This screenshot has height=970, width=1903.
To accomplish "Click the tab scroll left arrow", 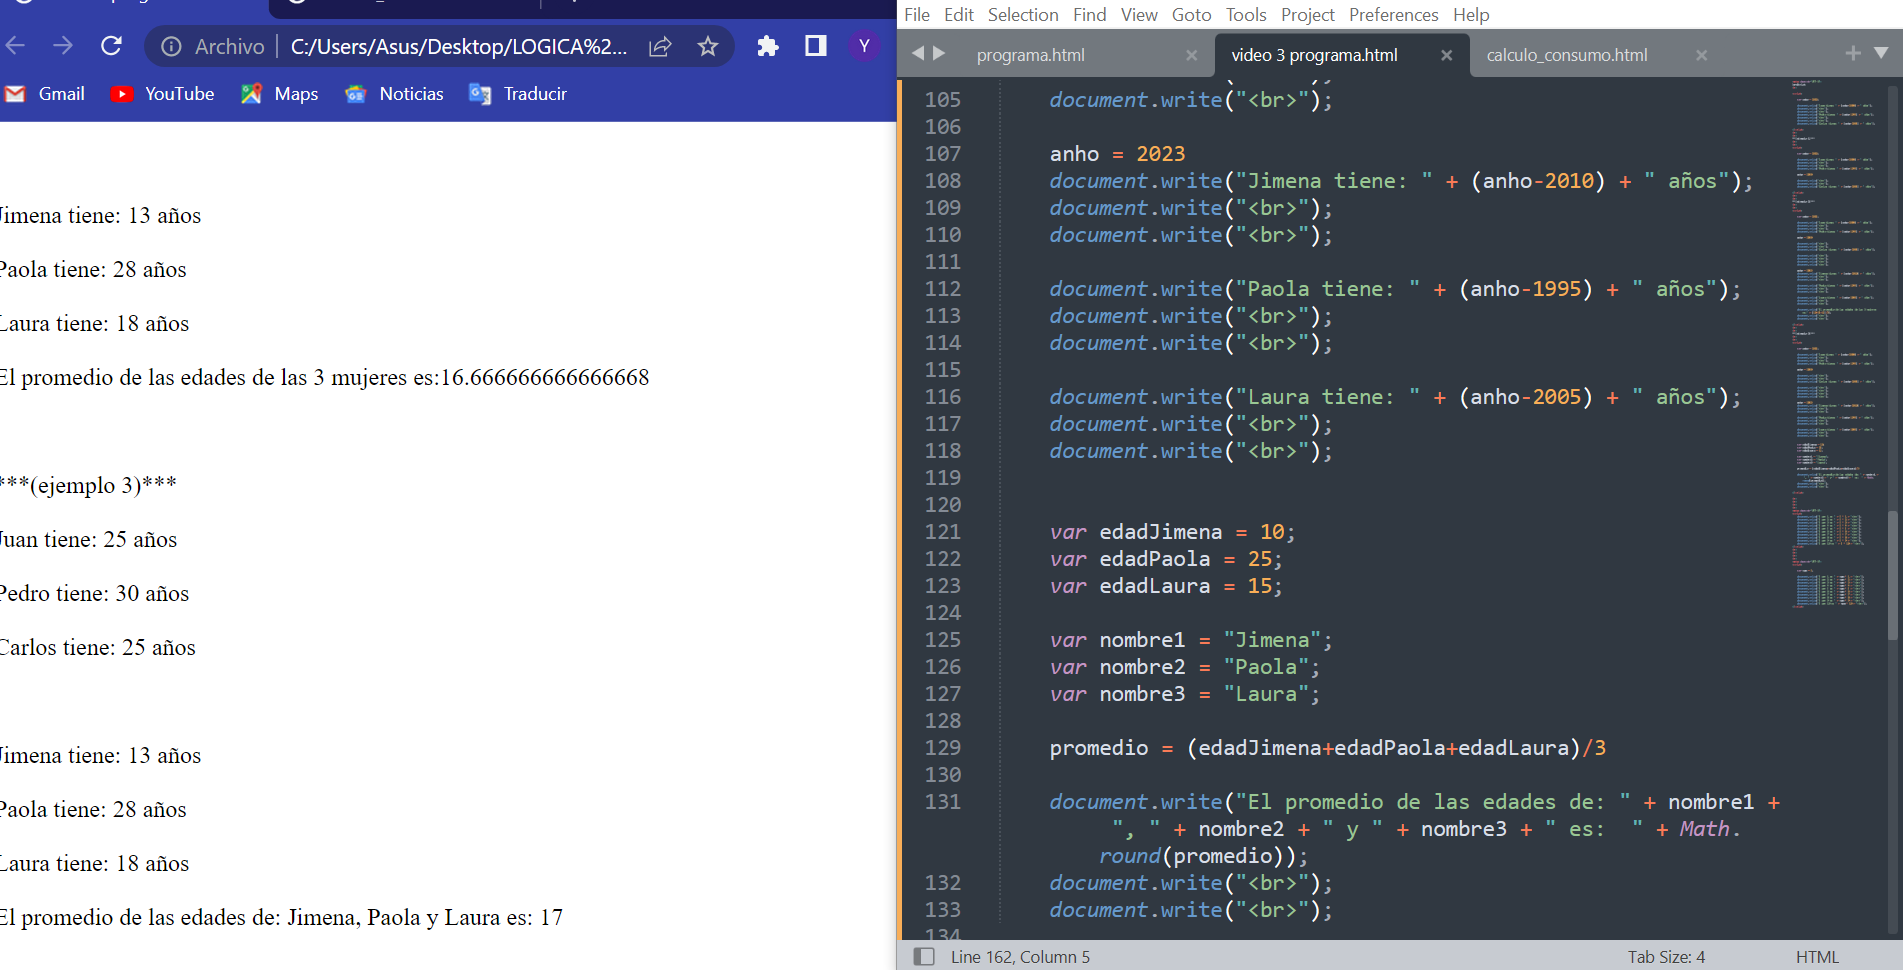I will coord(918,53).
